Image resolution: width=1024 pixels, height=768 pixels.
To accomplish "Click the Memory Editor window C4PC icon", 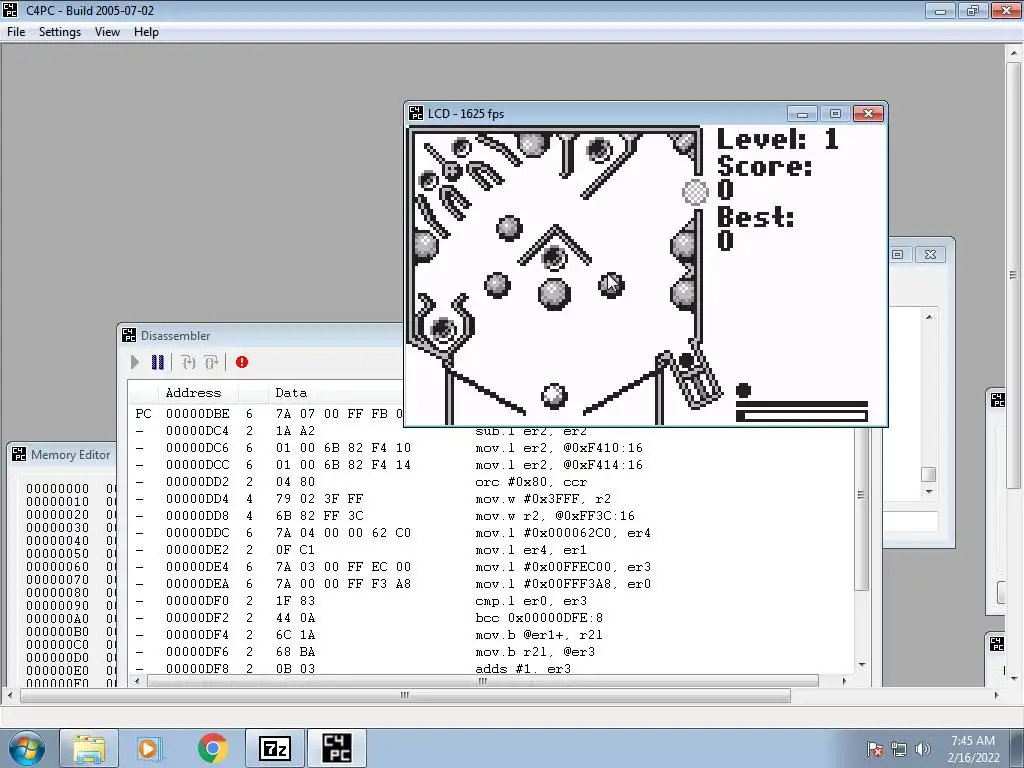I will point(19,454).
